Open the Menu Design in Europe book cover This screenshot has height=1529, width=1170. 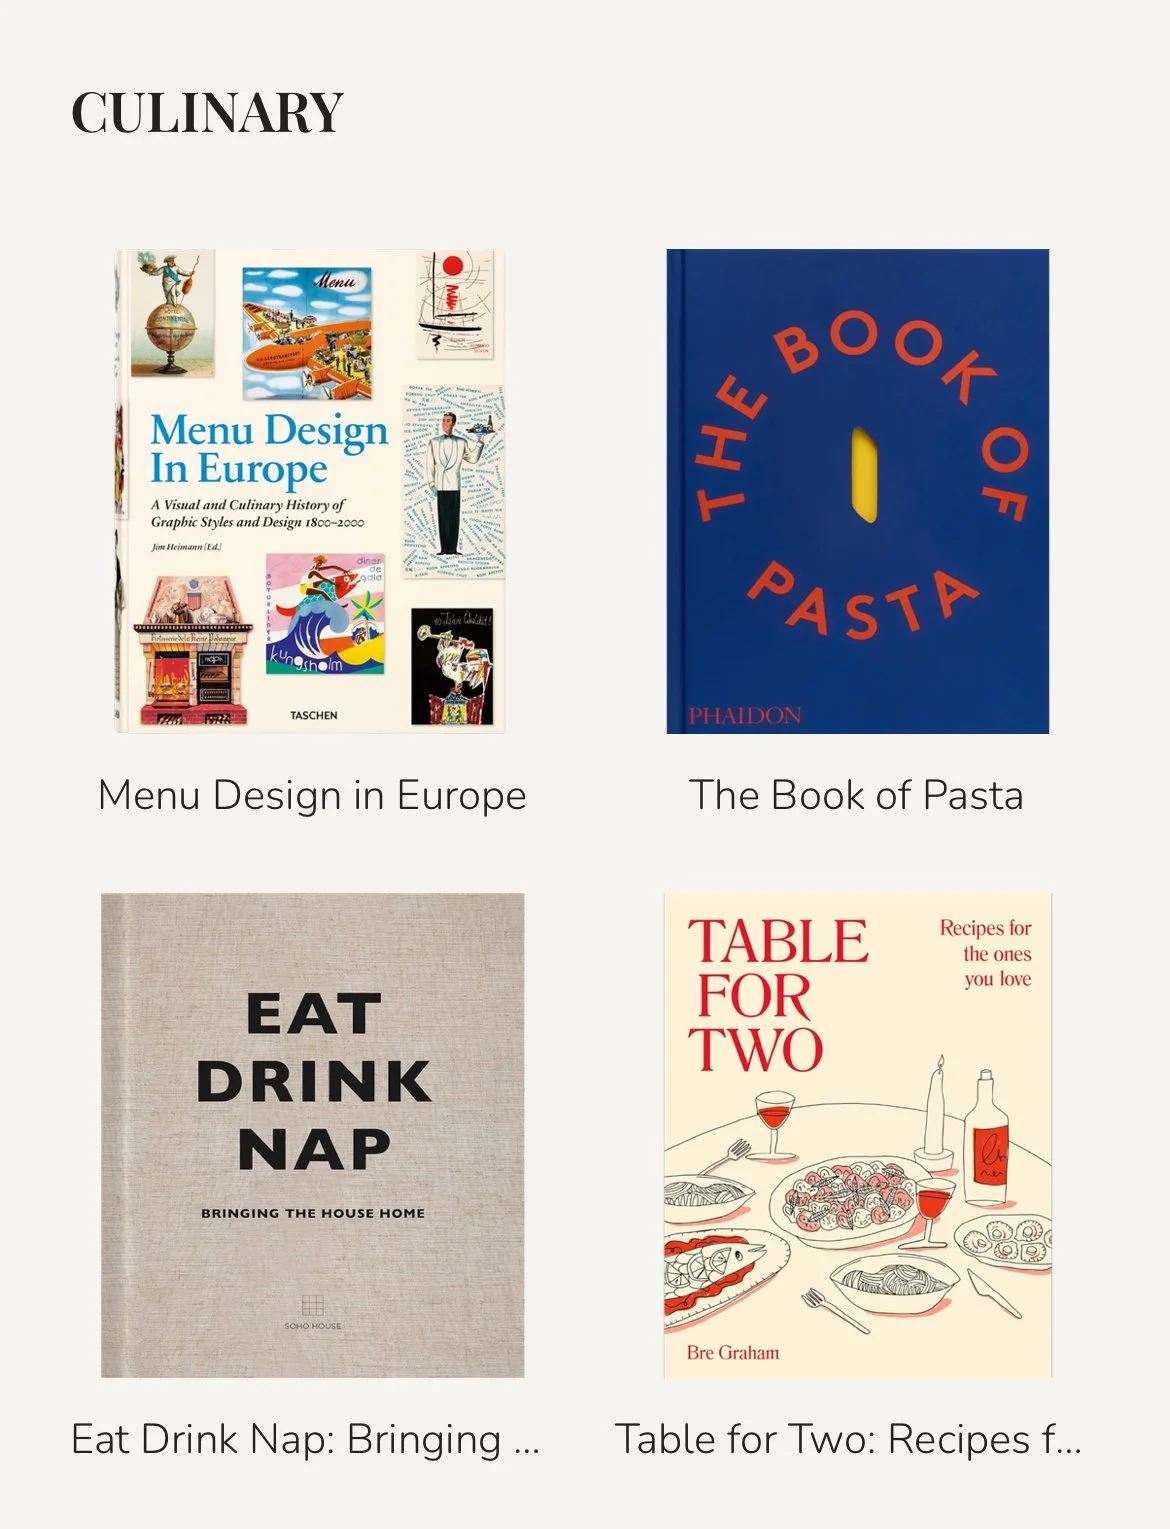pos(310,491)
